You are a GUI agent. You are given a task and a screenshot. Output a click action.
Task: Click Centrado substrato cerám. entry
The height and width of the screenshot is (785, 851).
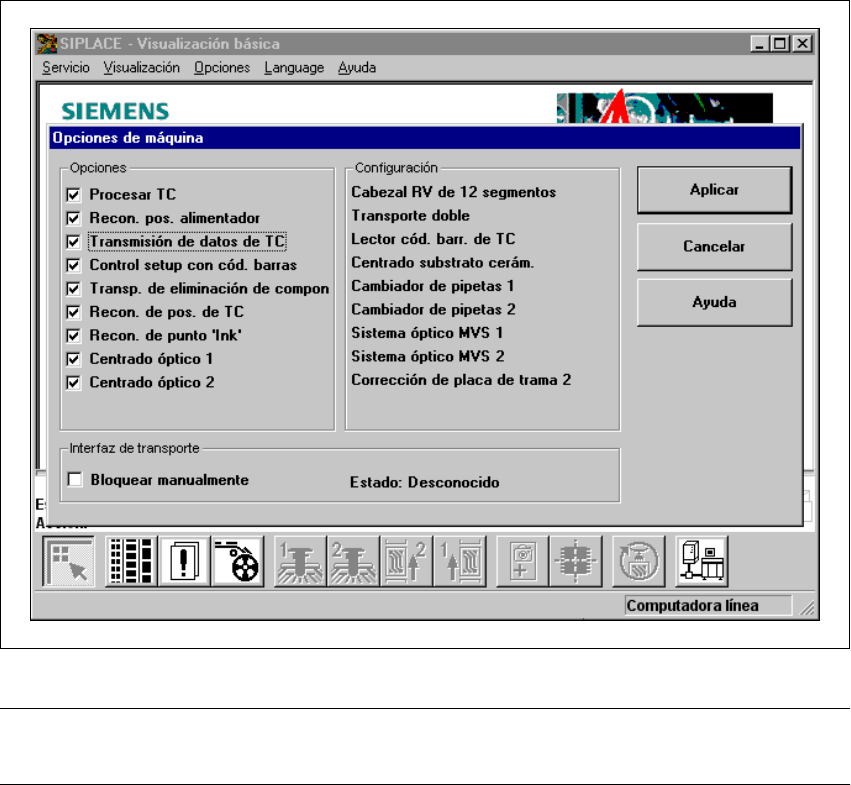(442, 263)
